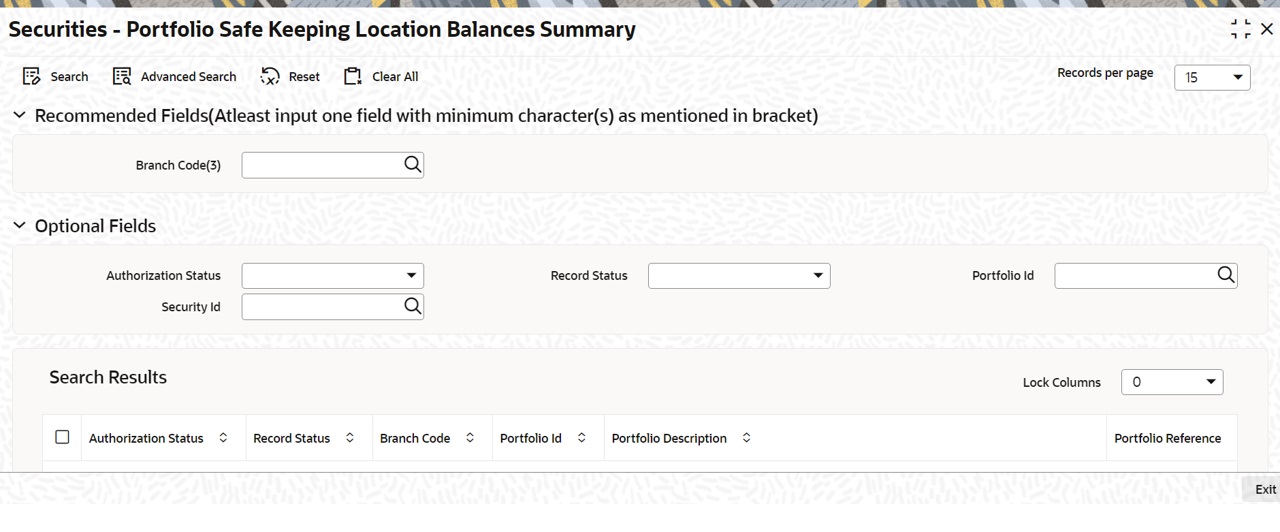Collapse the Optional Fields section
Image resolution: width=1280 pixels, height=532 pixels.
pos(19,226)
